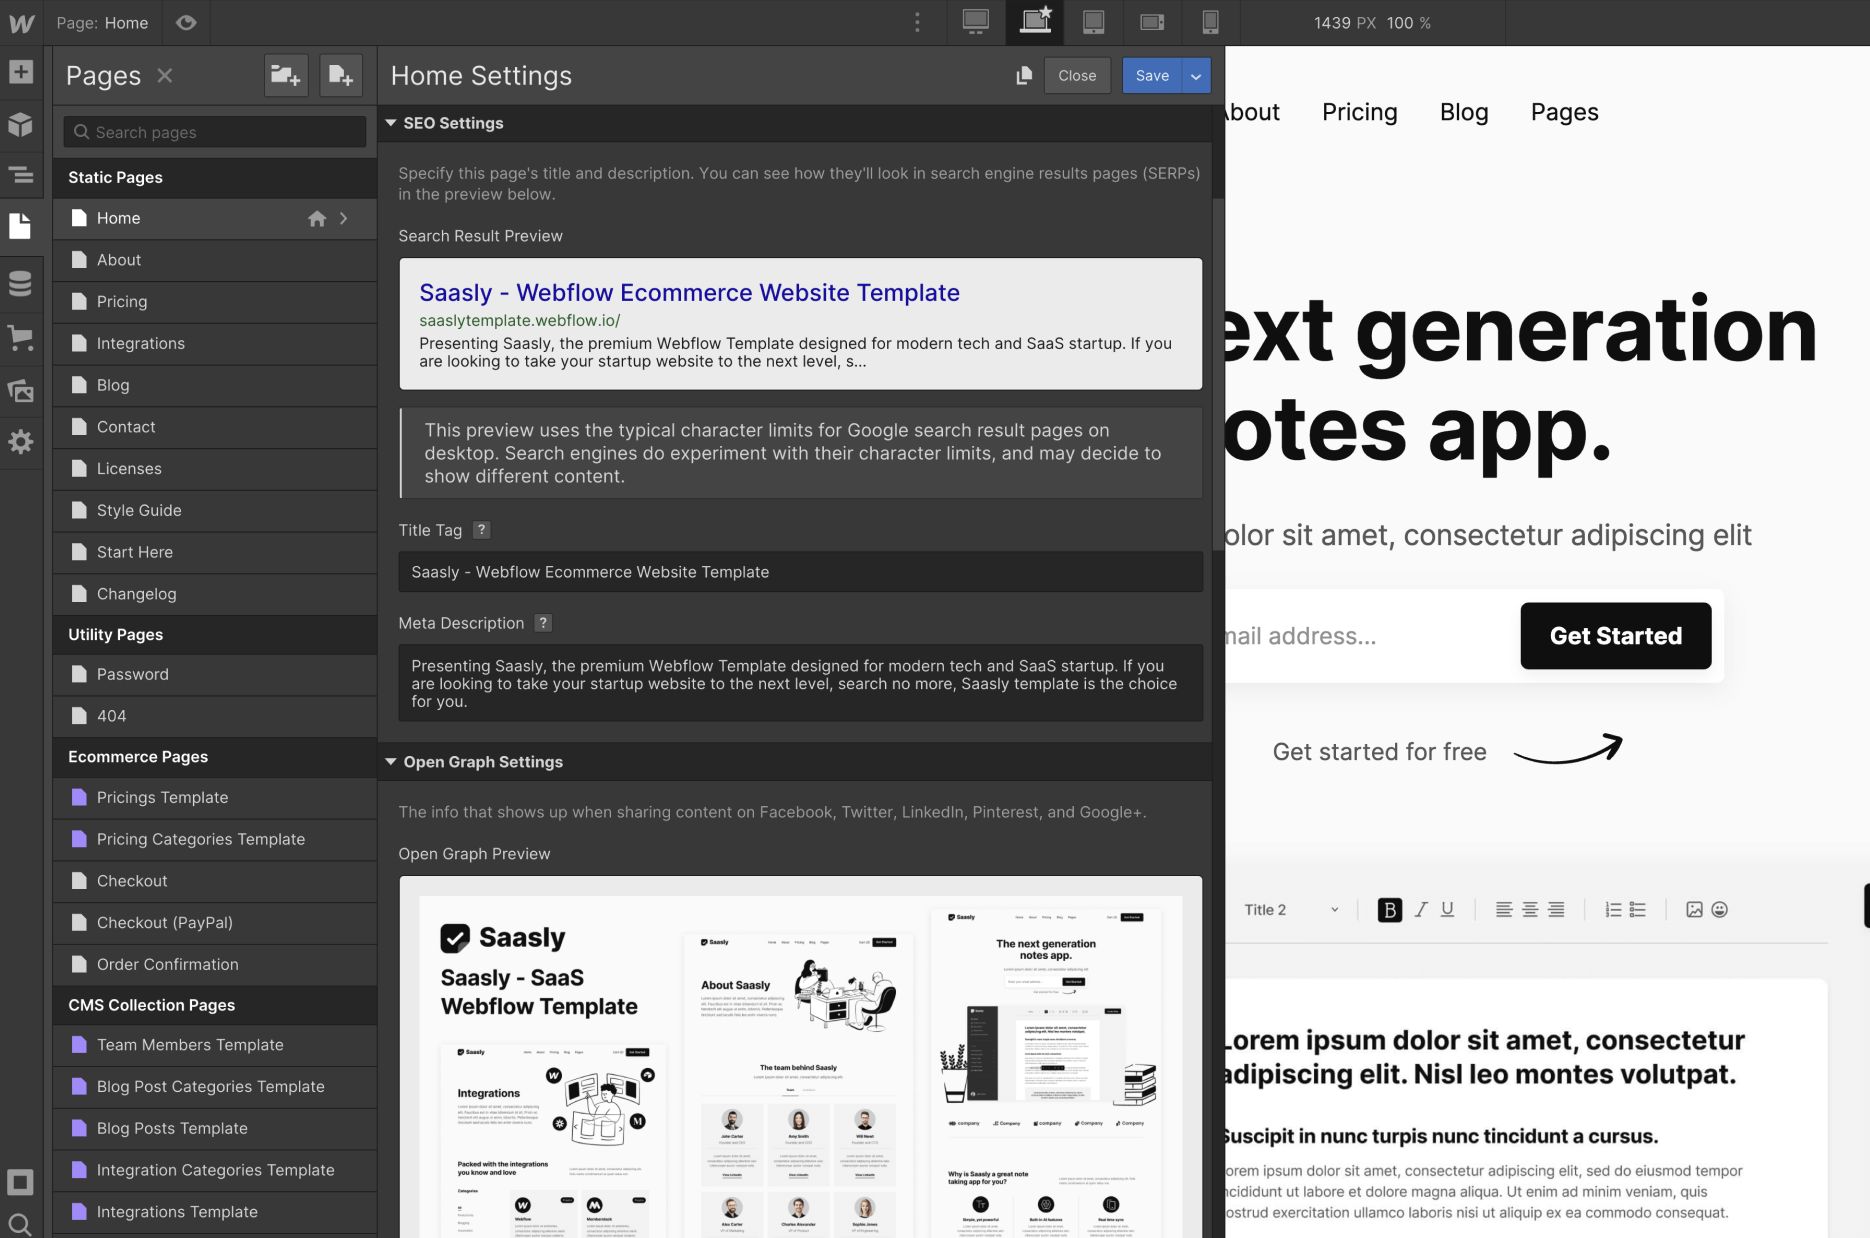
Task: Toggle underline in the rich text toolbar
Action: click(1446, 910)
